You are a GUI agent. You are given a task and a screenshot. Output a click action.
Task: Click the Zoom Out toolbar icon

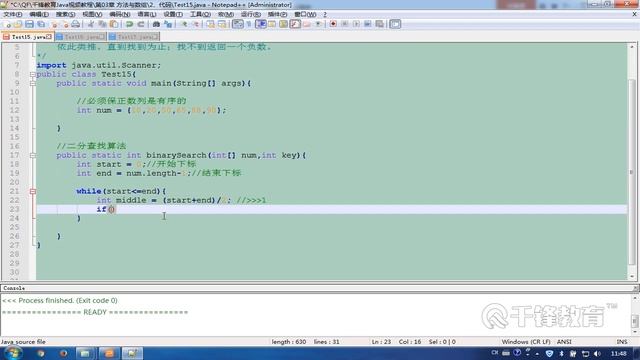coord(196,24)
